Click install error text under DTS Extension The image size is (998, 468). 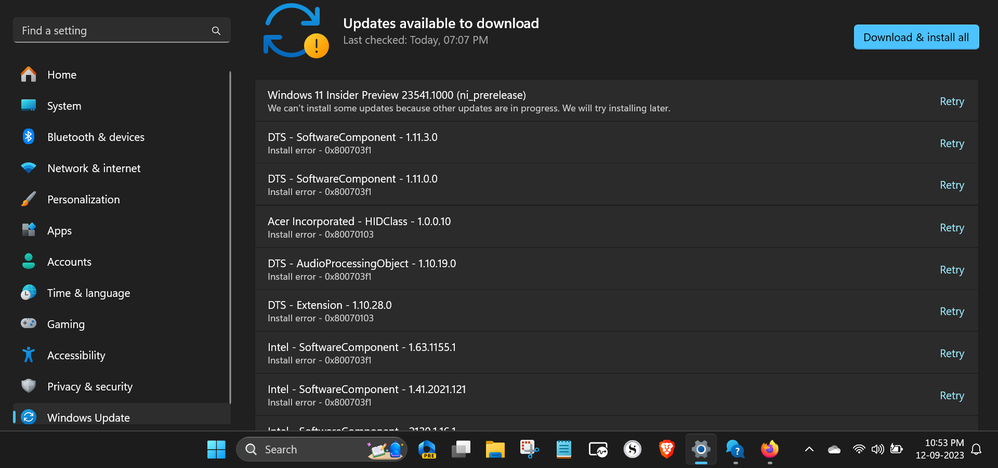(320, 318)
